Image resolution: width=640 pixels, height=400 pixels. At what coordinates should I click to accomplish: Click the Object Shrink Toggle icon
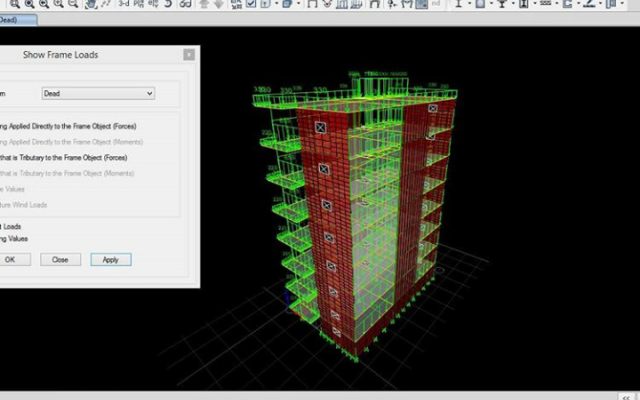[236, 4]
